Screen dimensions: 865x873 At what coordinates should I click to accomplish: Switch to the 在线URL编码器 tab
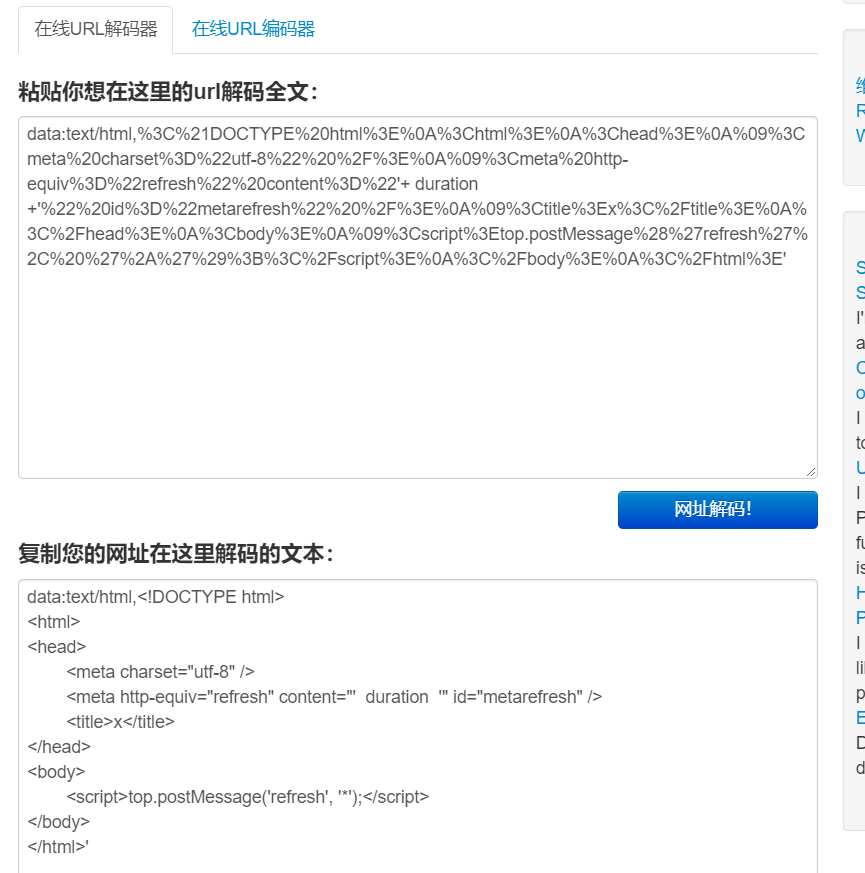click(x=253, y=29)
